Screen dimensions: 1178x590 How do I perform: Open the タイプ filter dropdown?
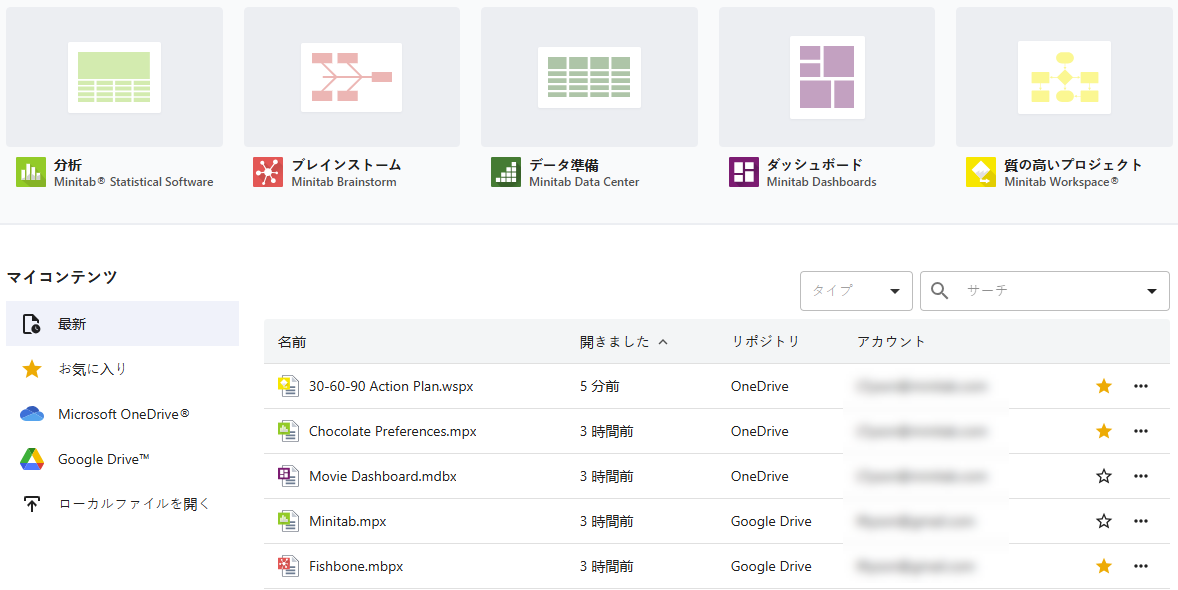pos(855,290)
